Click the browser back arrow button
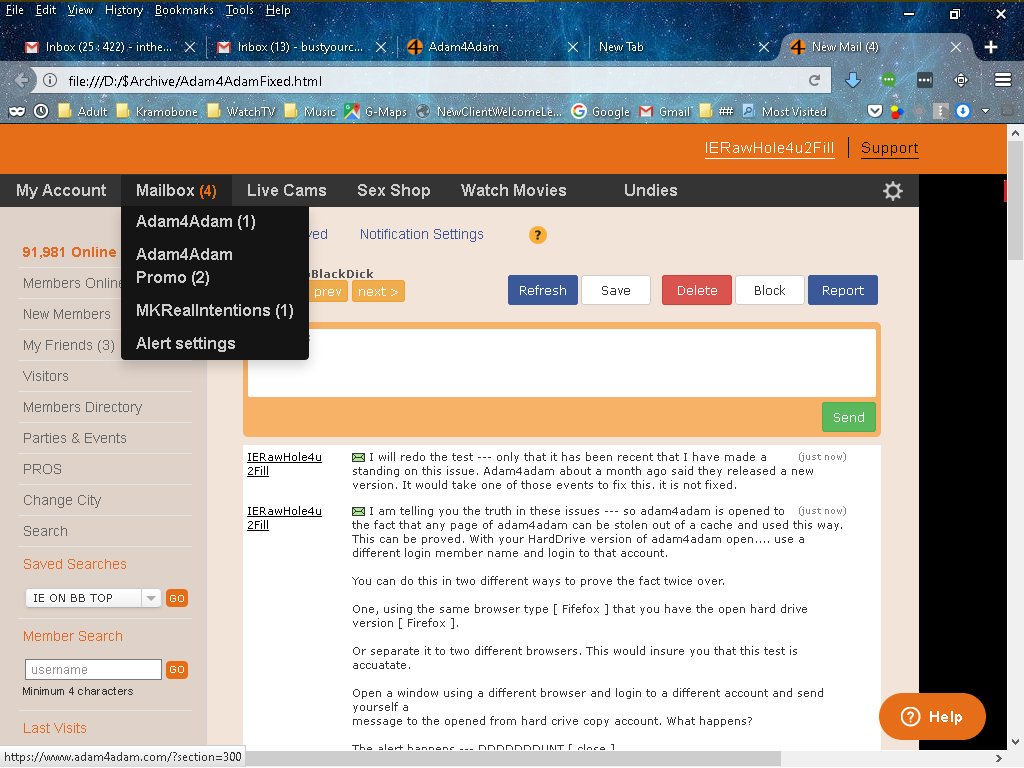This screenshot has height=768, width=1024. click(x=22, y=80)
